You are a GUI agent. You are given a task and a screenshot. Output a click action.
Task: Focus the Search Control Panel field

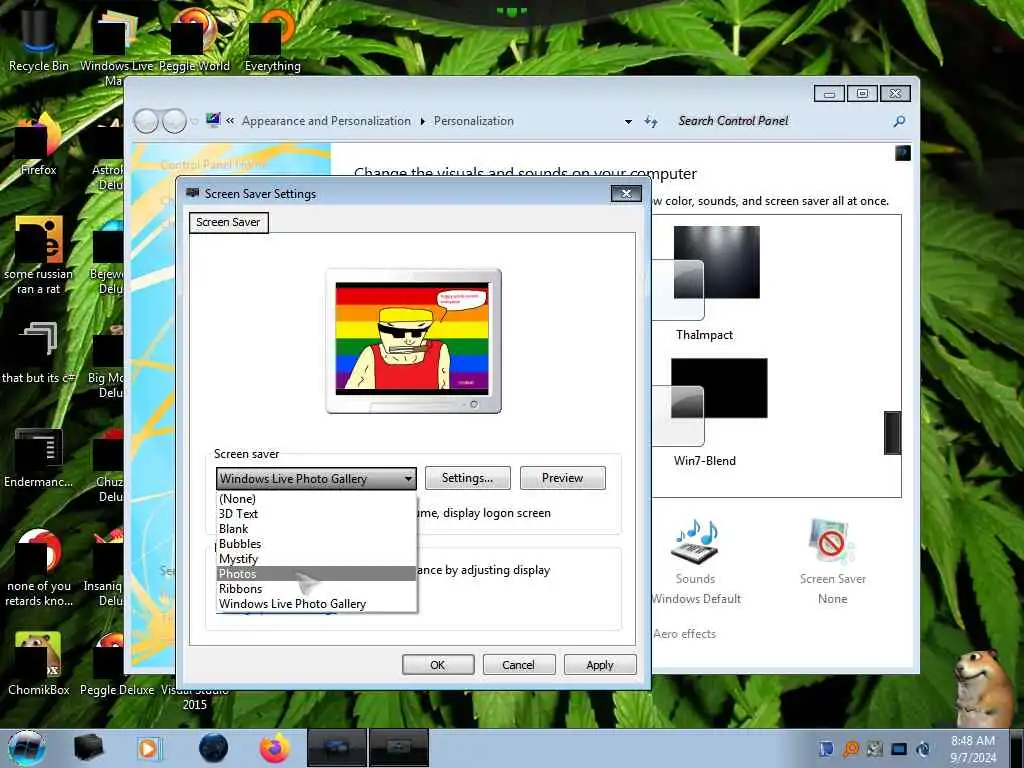780,121
